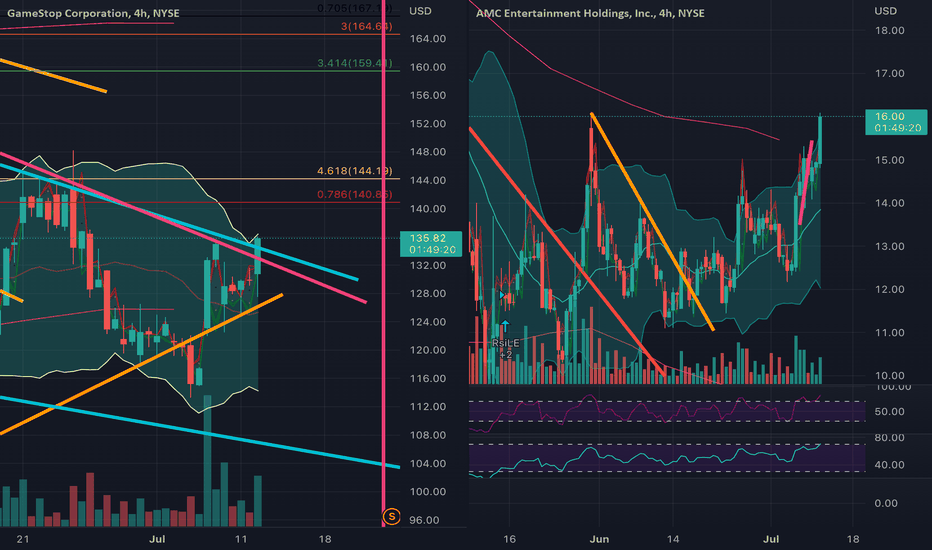
Task: Click the 50.00 tick on the RSI pane scale
Action: click(890, 411)
